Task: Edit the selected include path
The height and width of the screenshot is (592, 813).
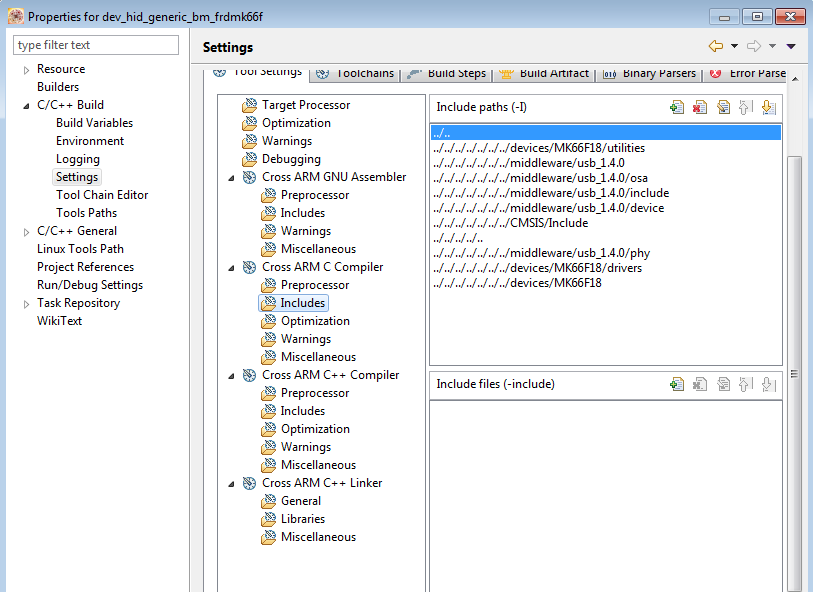Action: (723, 107)
